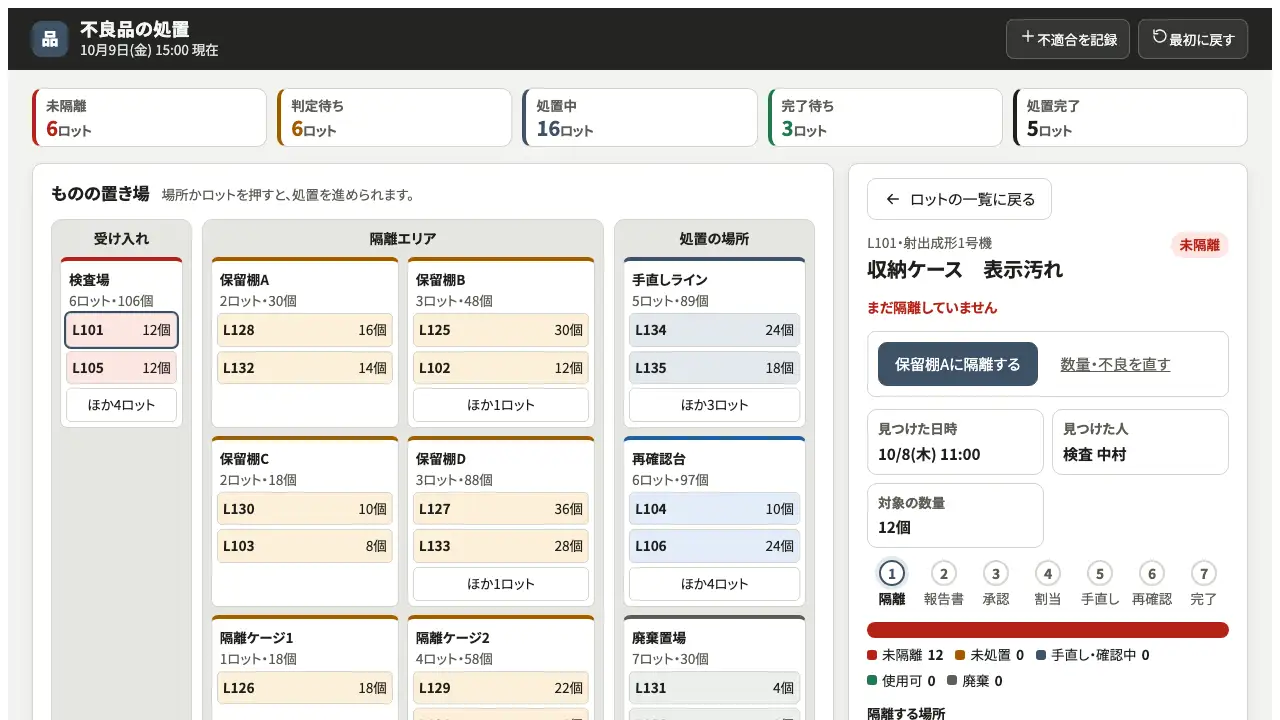Select lot L128 in 保留棚A

[x=305, y=330]
